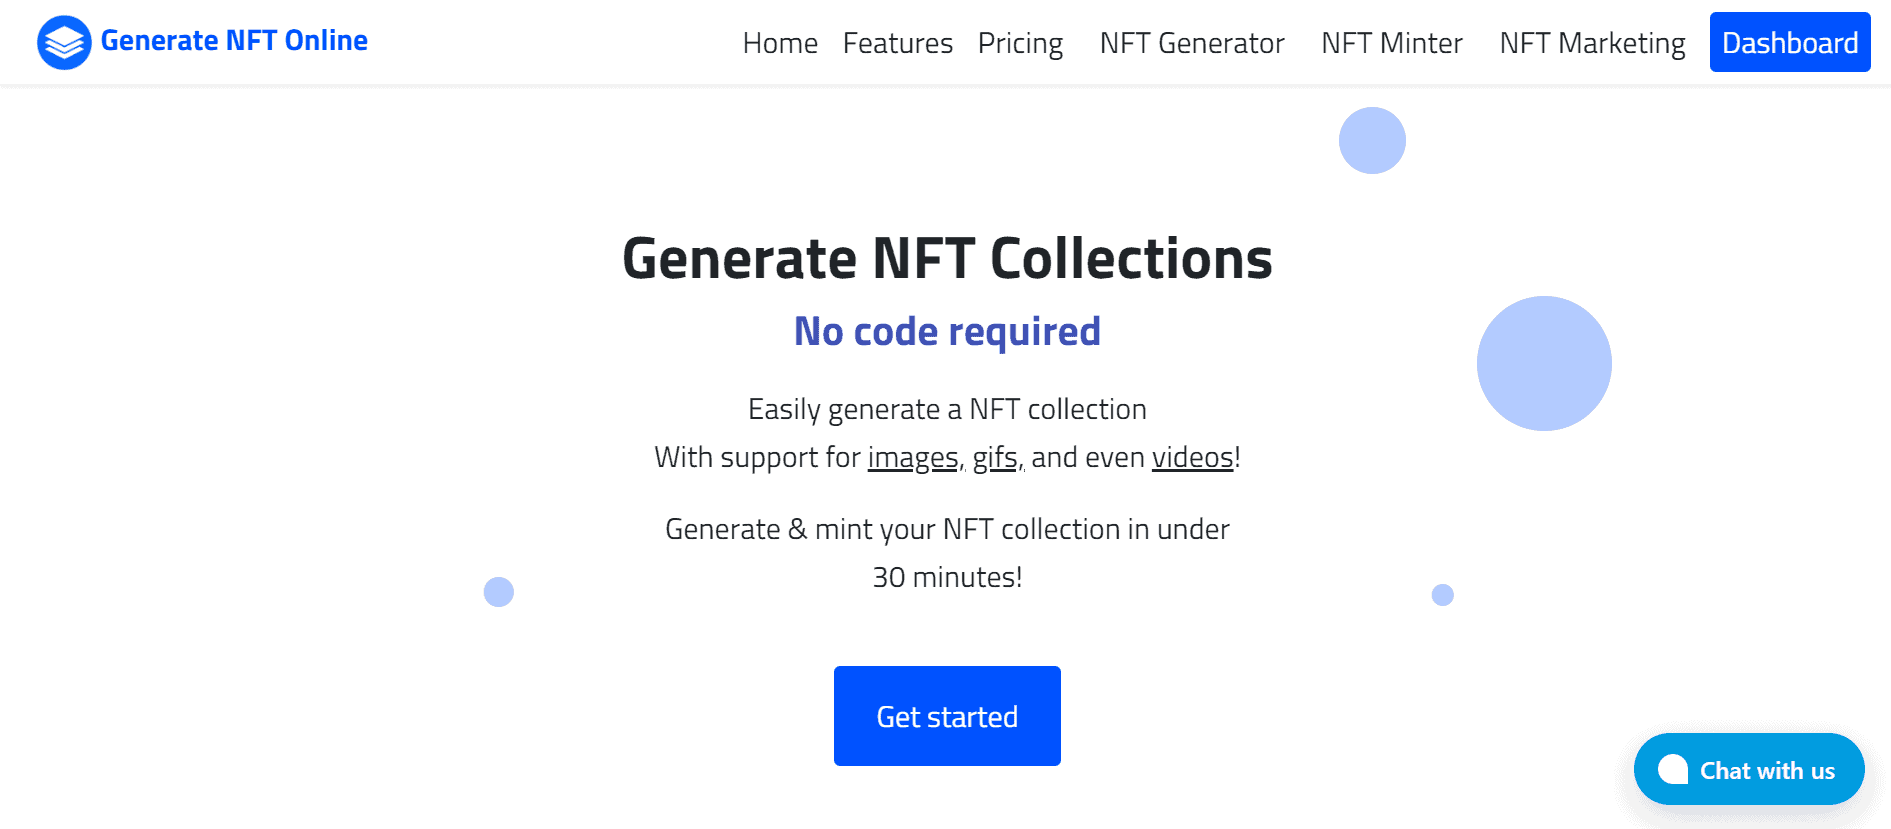Open the chat bubble icon in chat widget
The width and height of the screenshot is (1891, 829).
click(x=1673, y=769)
